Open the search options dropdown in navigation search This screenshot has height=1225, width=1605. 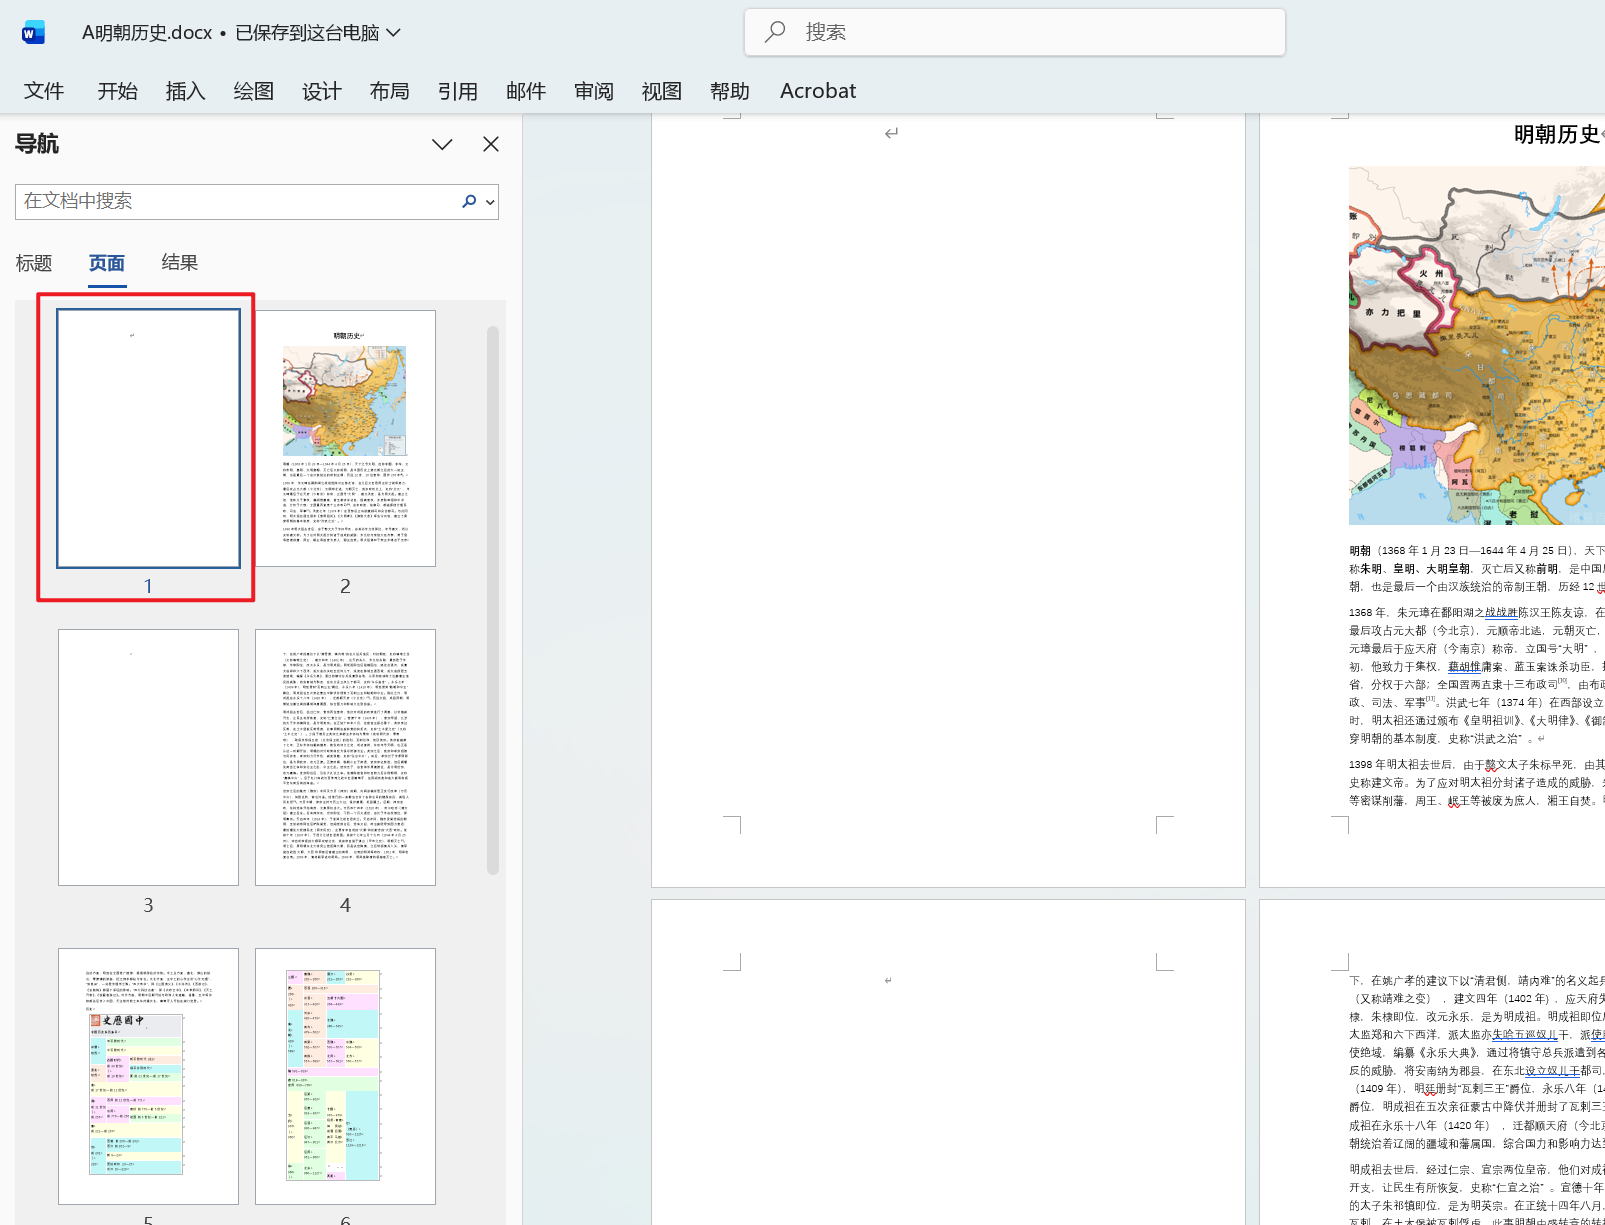pos(488,201)
